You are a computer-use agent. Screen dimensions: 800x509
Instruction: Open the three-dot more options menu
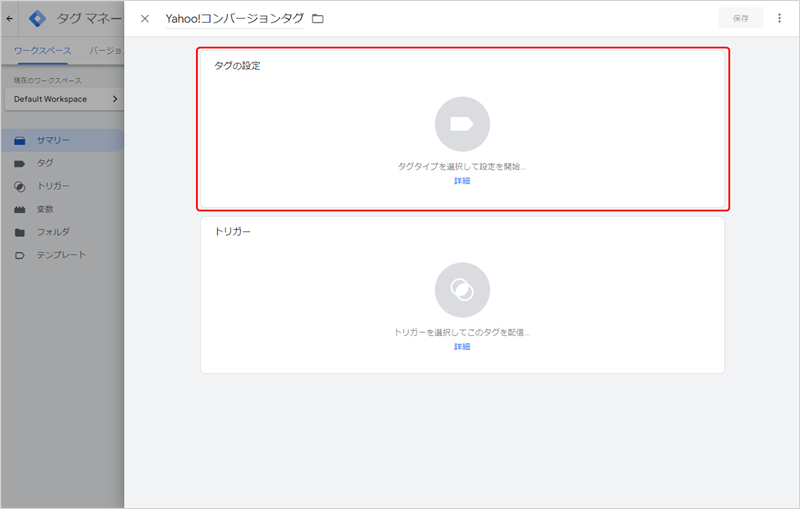coord(779,18)
